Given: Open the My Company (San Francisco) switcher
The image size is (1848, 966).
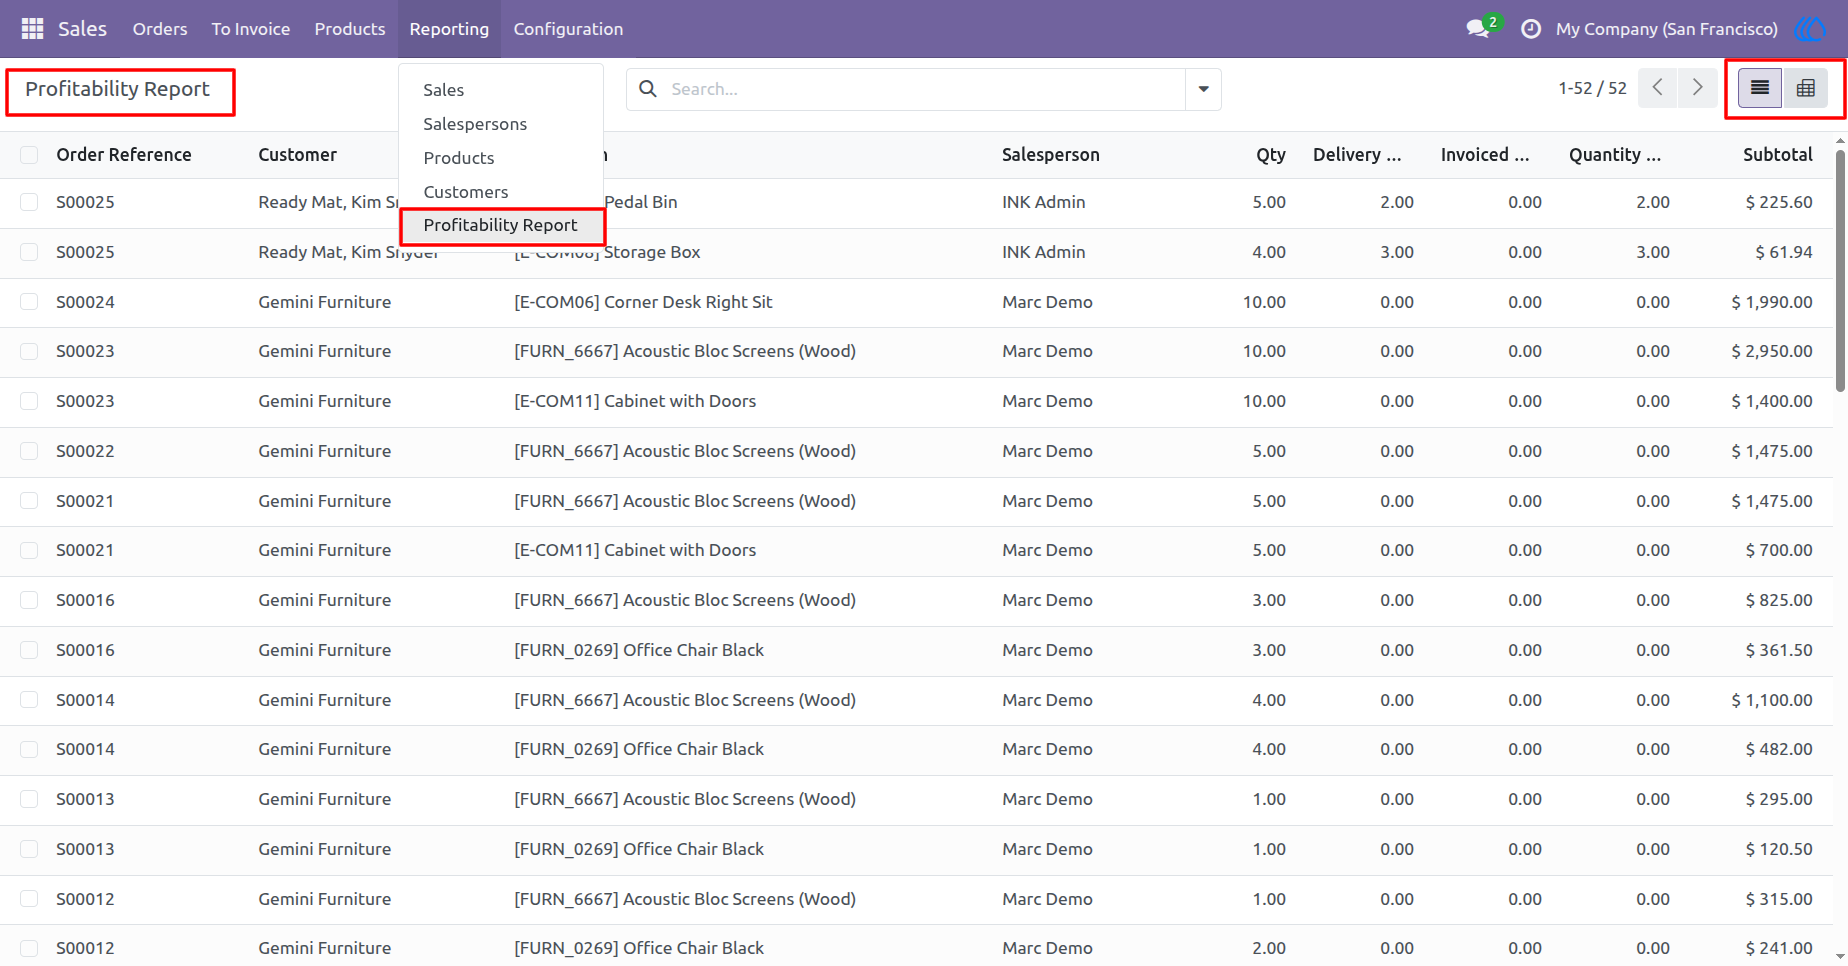Looking at the screenshot, I should tap(1666, 29).
